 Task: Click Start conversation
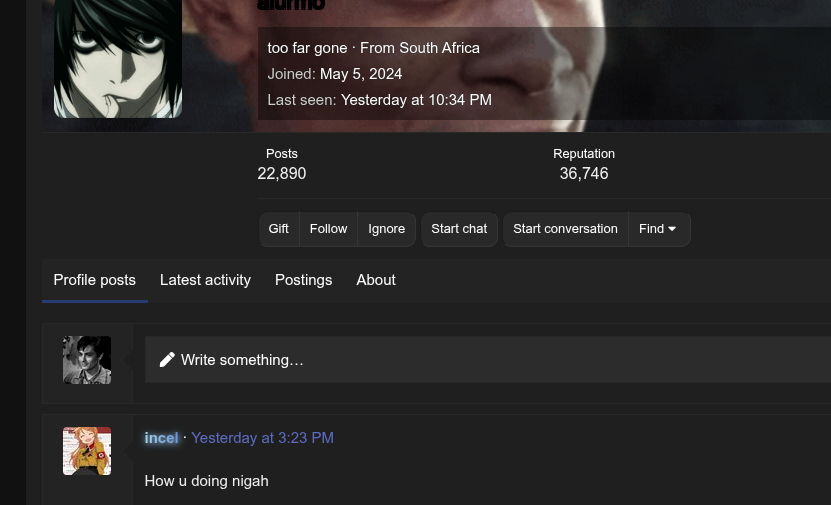tap(565, 229)
